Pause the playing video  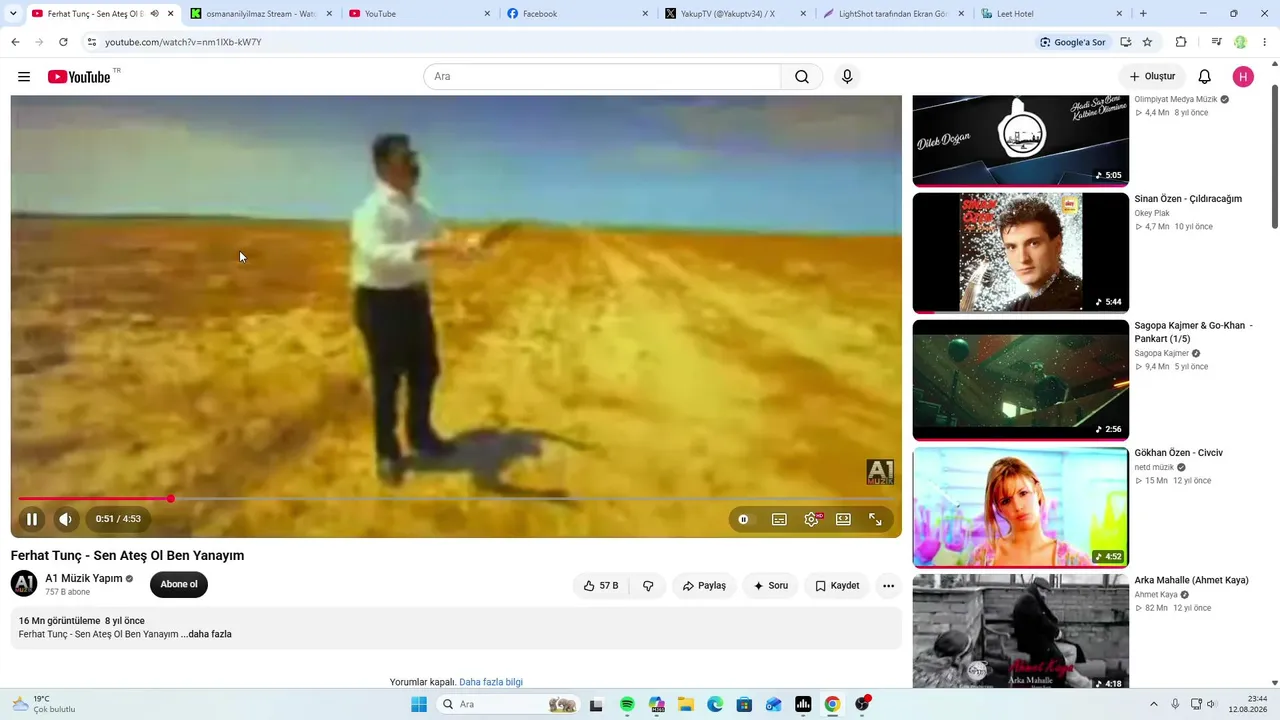point(32,519)
